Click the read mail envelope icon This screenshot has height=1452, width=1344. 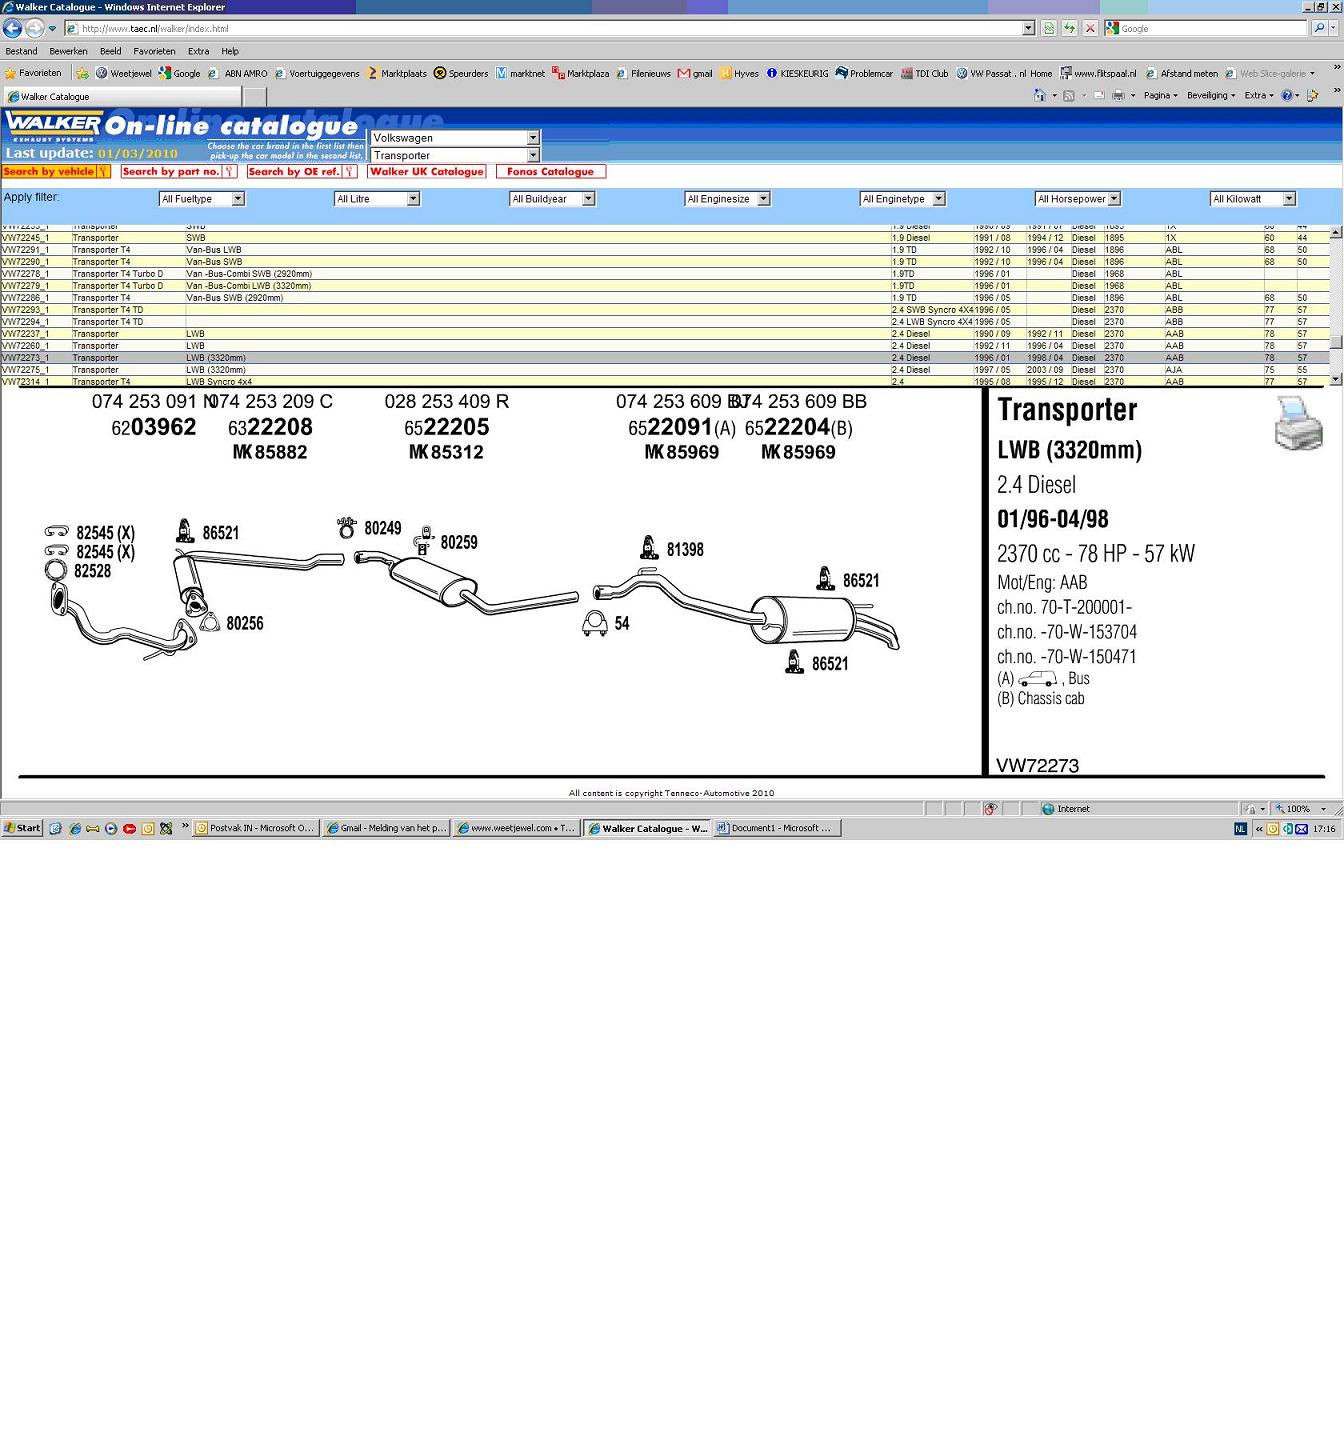[x=1098, y=95]
